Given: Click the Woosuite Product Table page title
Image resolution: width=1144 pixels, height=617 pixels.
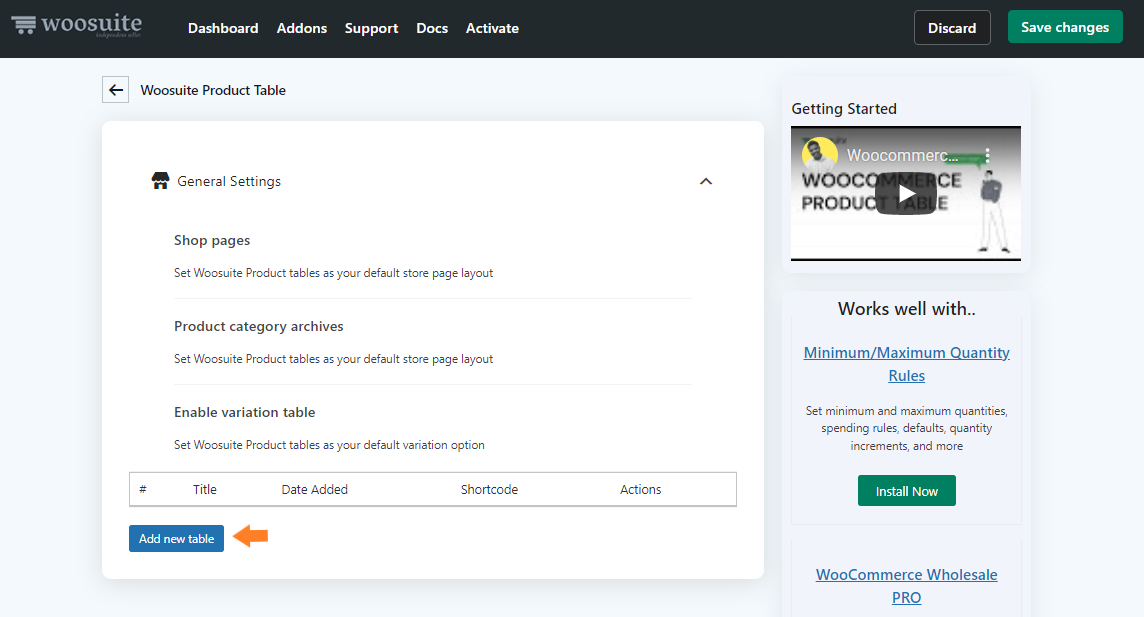Looking at the screenshot, I should [x=213, y=90].
